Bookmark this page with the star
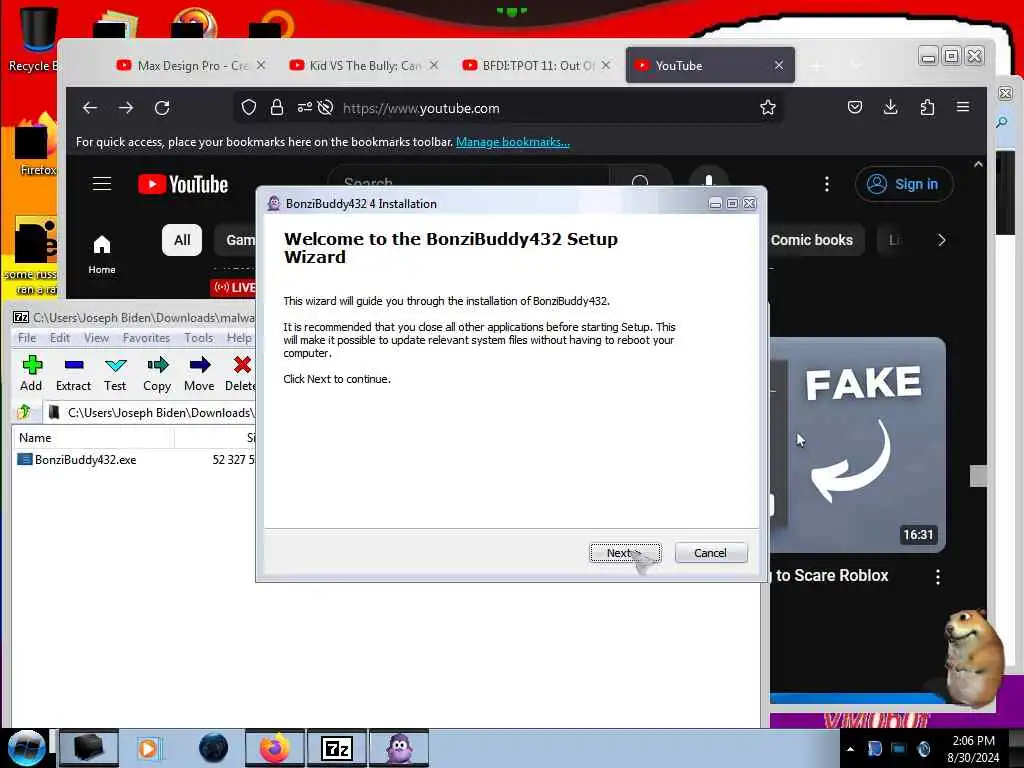This screenshot has height=768, width=1024. 768,108
